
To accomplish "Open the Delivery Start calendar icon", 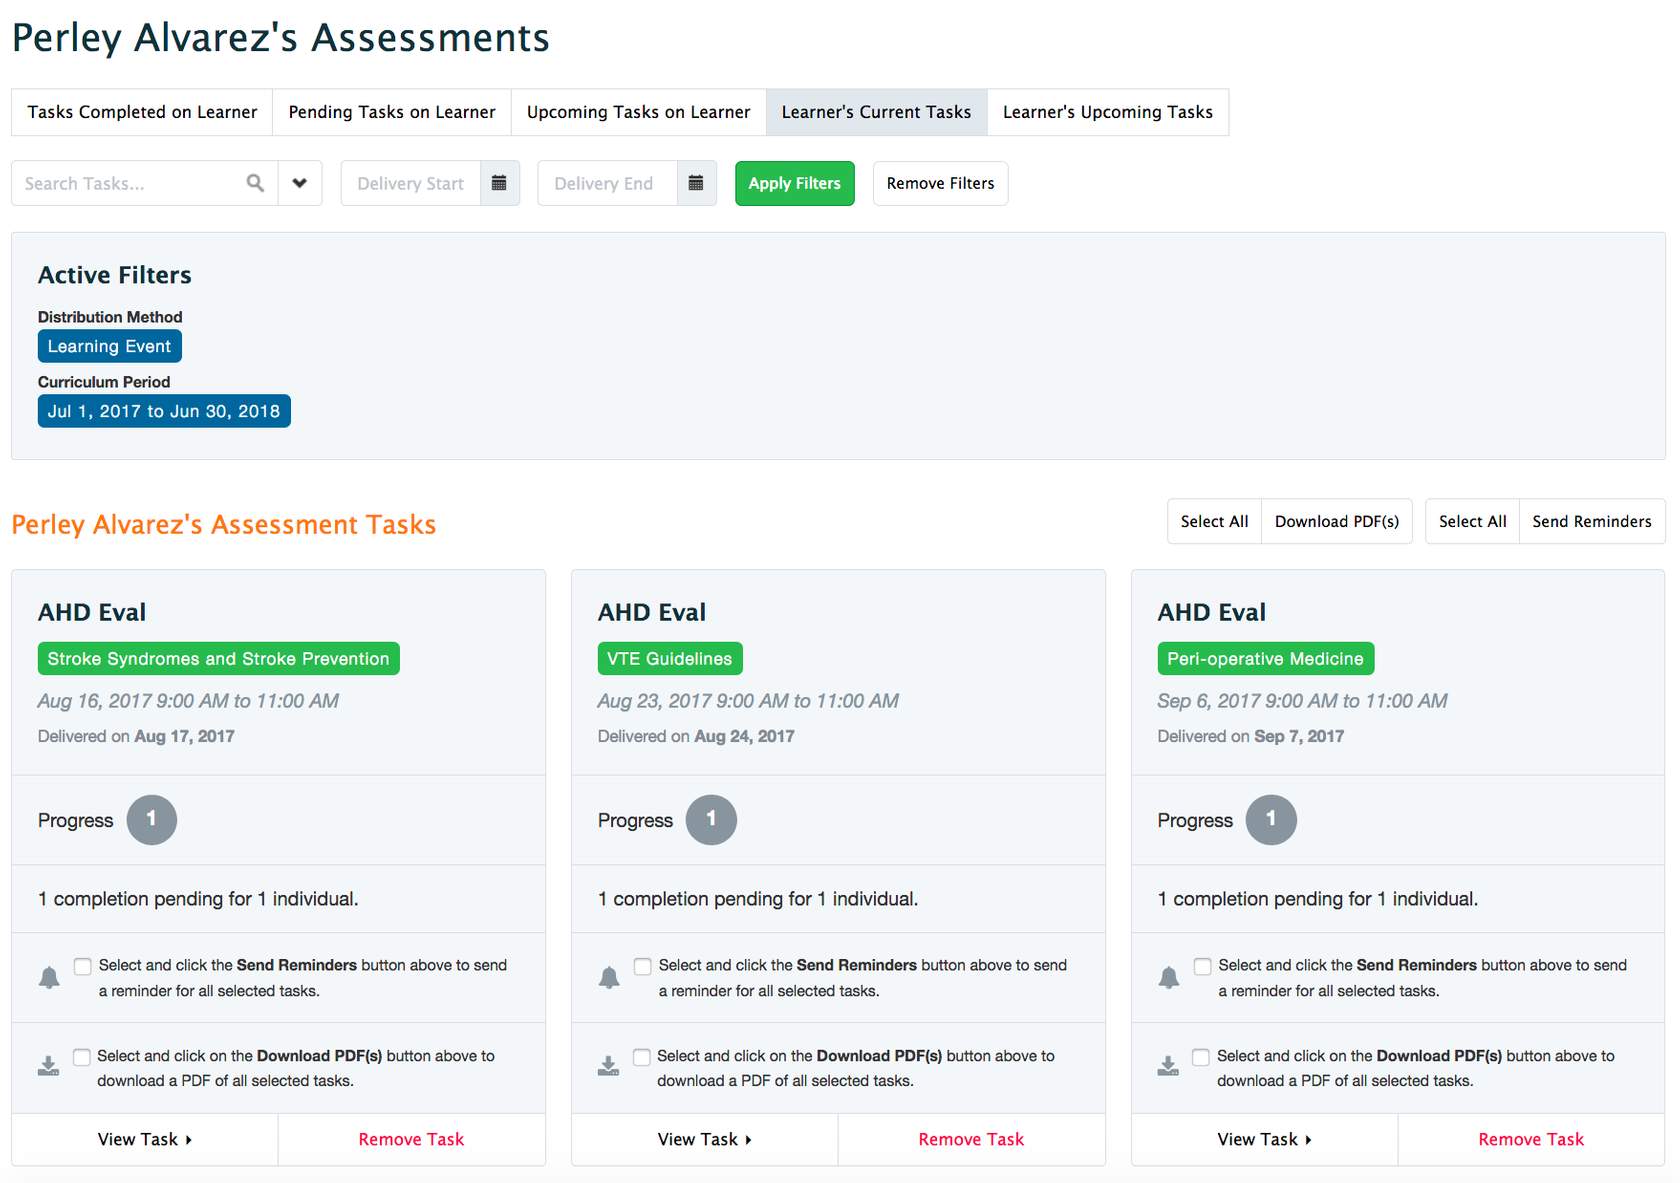I will tap(499, 183).
